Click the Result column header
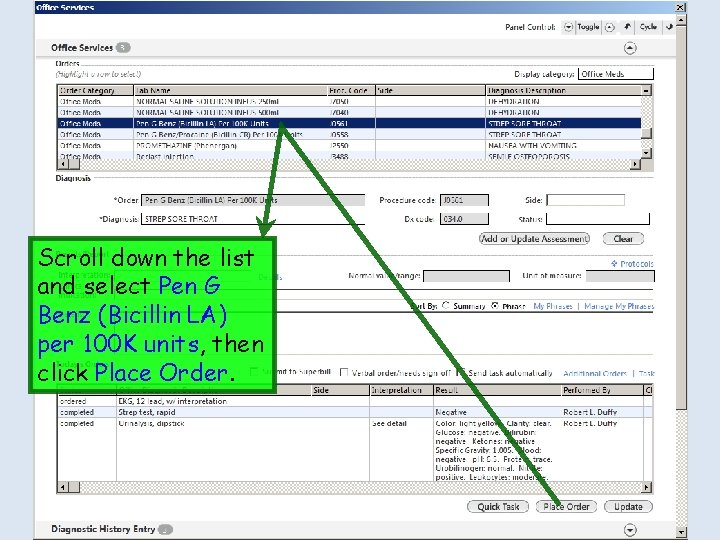 [497, 390]
